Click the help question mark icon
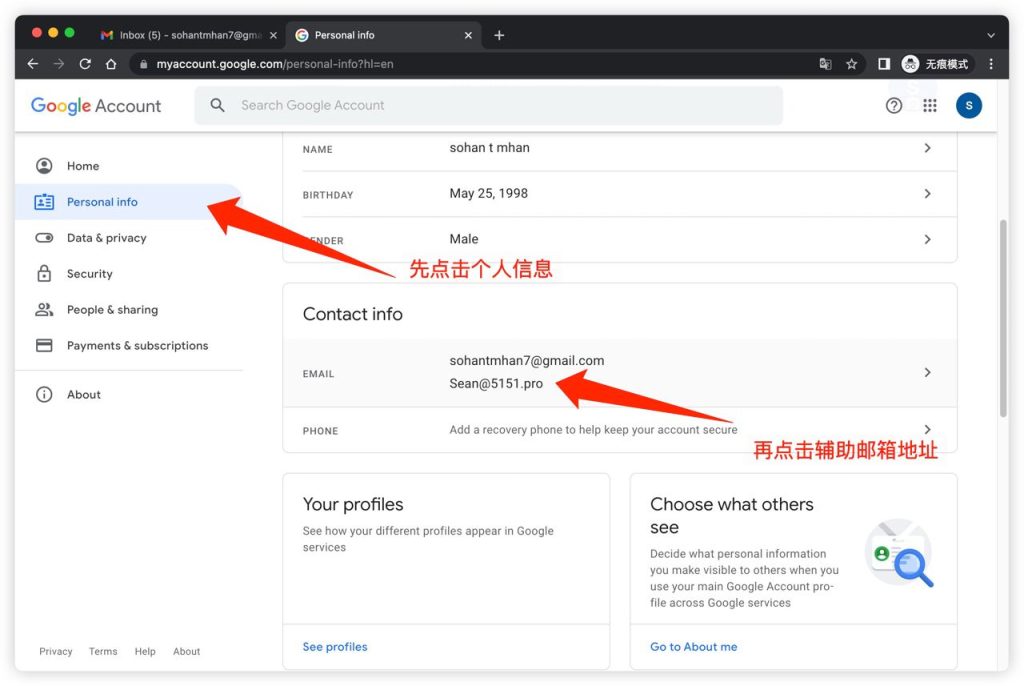Viewport: 1024px width, 686px height. pyautogui.click(x=894, y=105)
